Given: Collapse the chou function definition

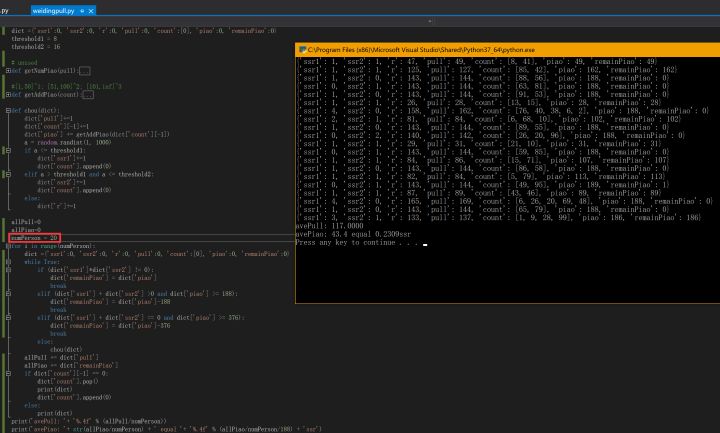Looking at the screenshot, I should [8, 109].
